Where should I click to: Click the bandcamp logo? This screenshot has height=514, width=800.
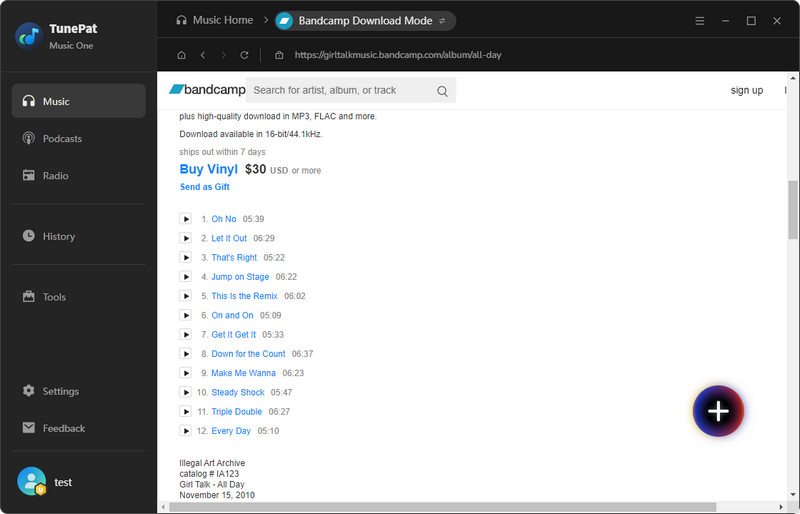(x=207, y=90)
